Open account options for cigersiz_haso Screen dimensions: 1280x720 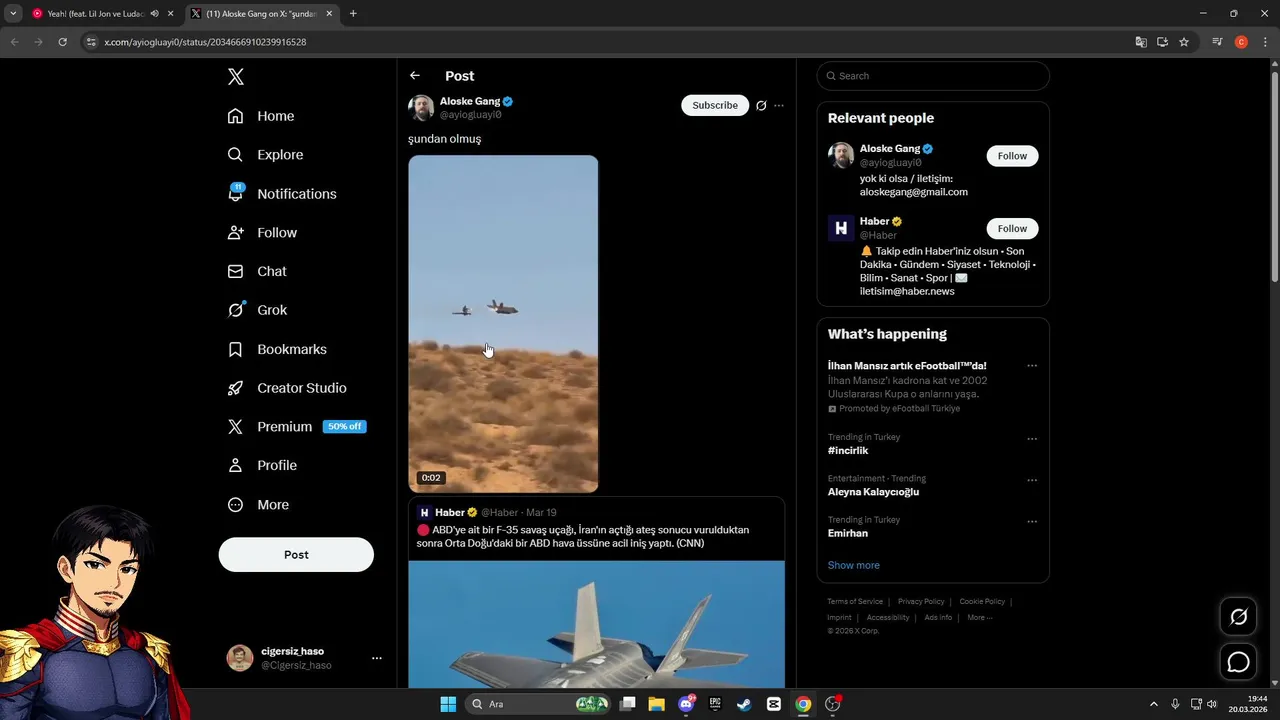point(377,658)
